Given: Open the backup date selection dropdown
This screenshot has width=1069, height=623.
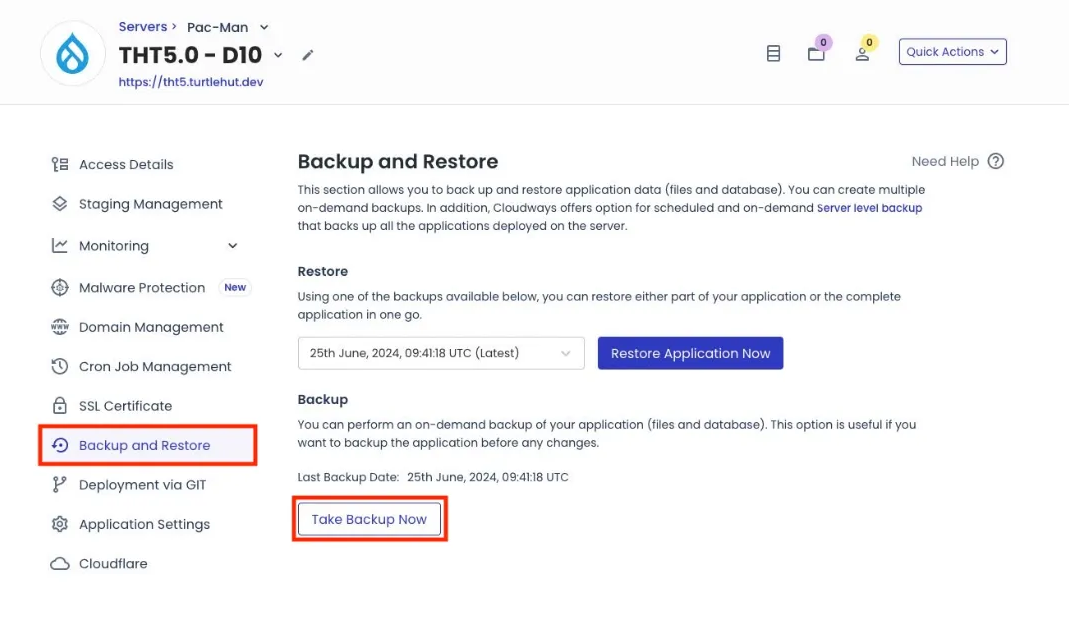Looking at the screenshot, I should (x=440, y=353).
